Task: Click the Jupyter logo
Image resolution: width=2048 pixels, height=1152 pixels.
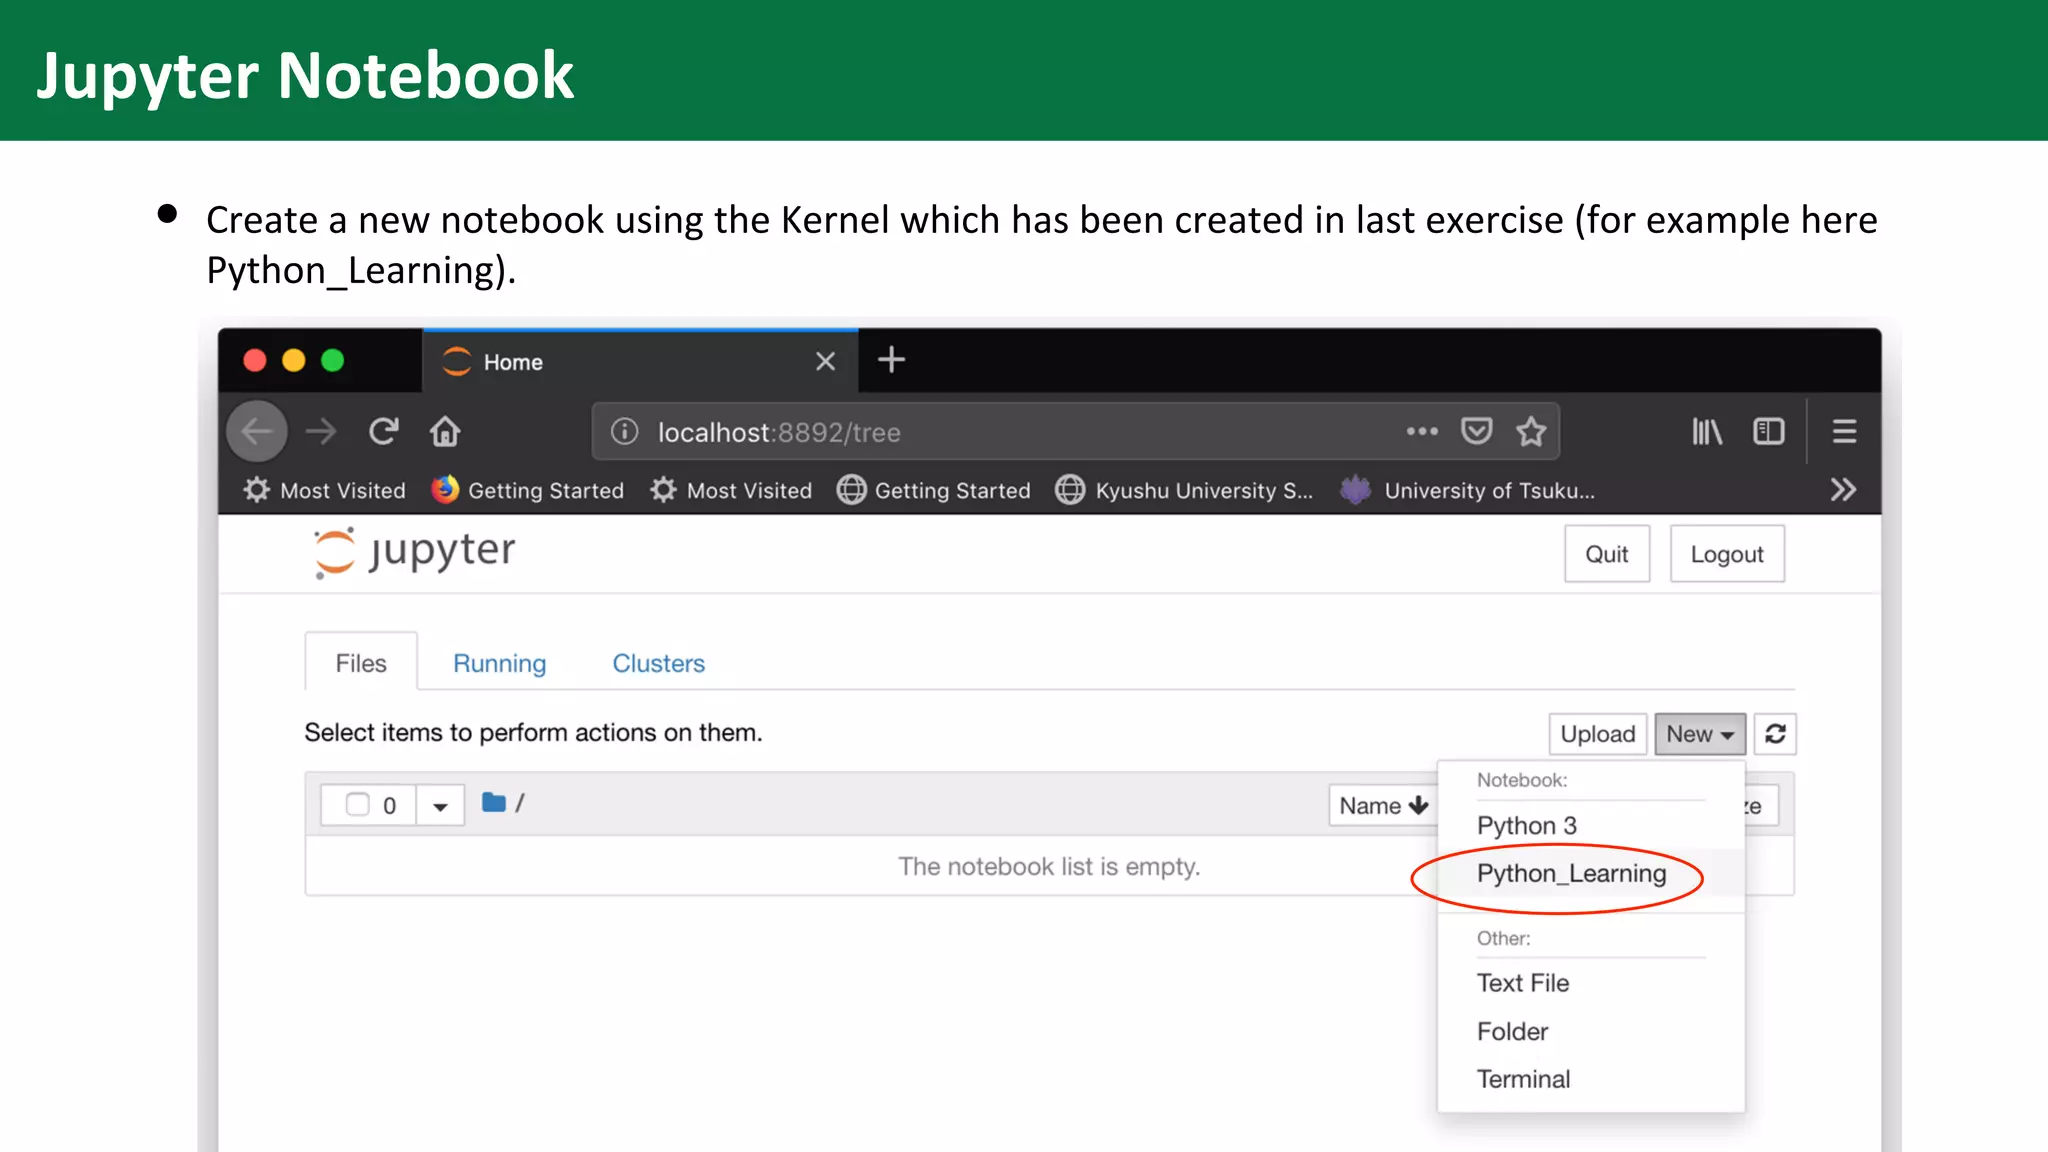Action: (415, 552)
